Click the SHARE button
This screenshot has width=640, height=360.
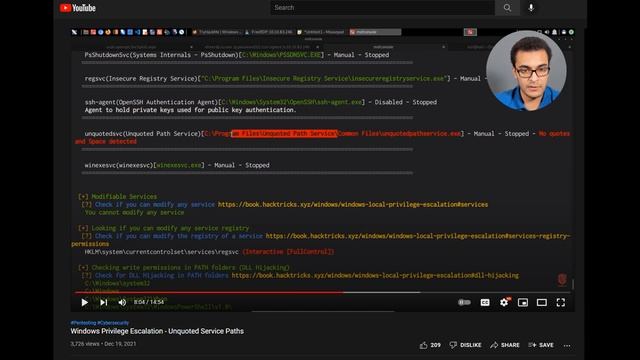coord(505,345)
